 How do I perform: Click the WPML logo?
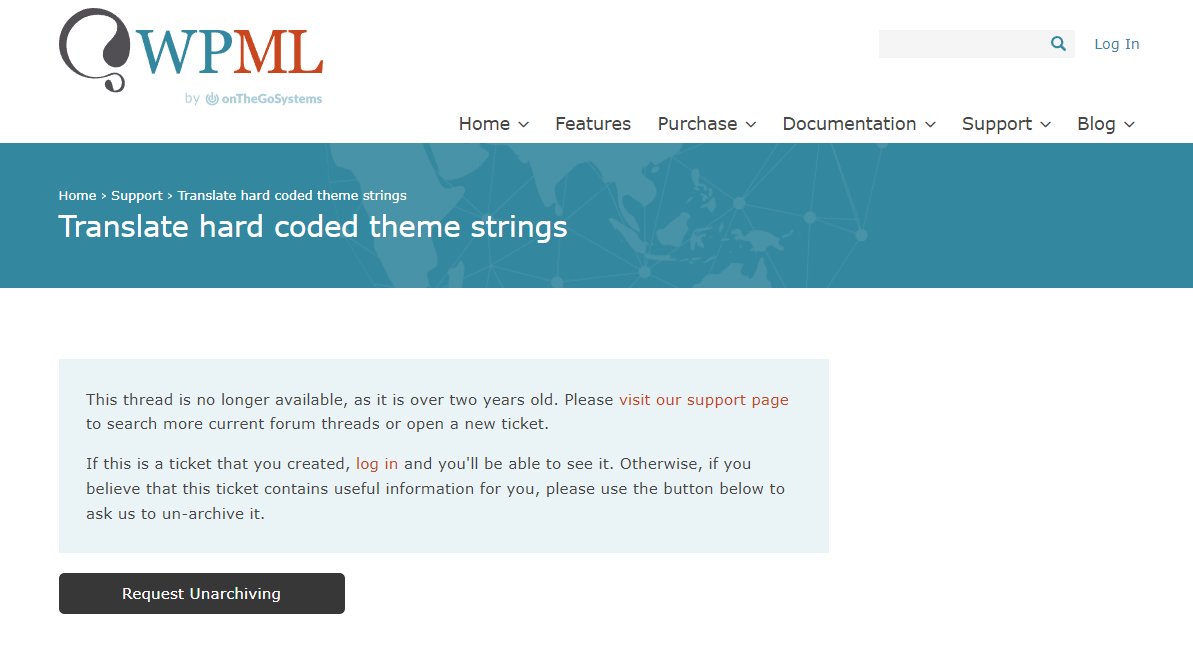(x=190, y=50)
